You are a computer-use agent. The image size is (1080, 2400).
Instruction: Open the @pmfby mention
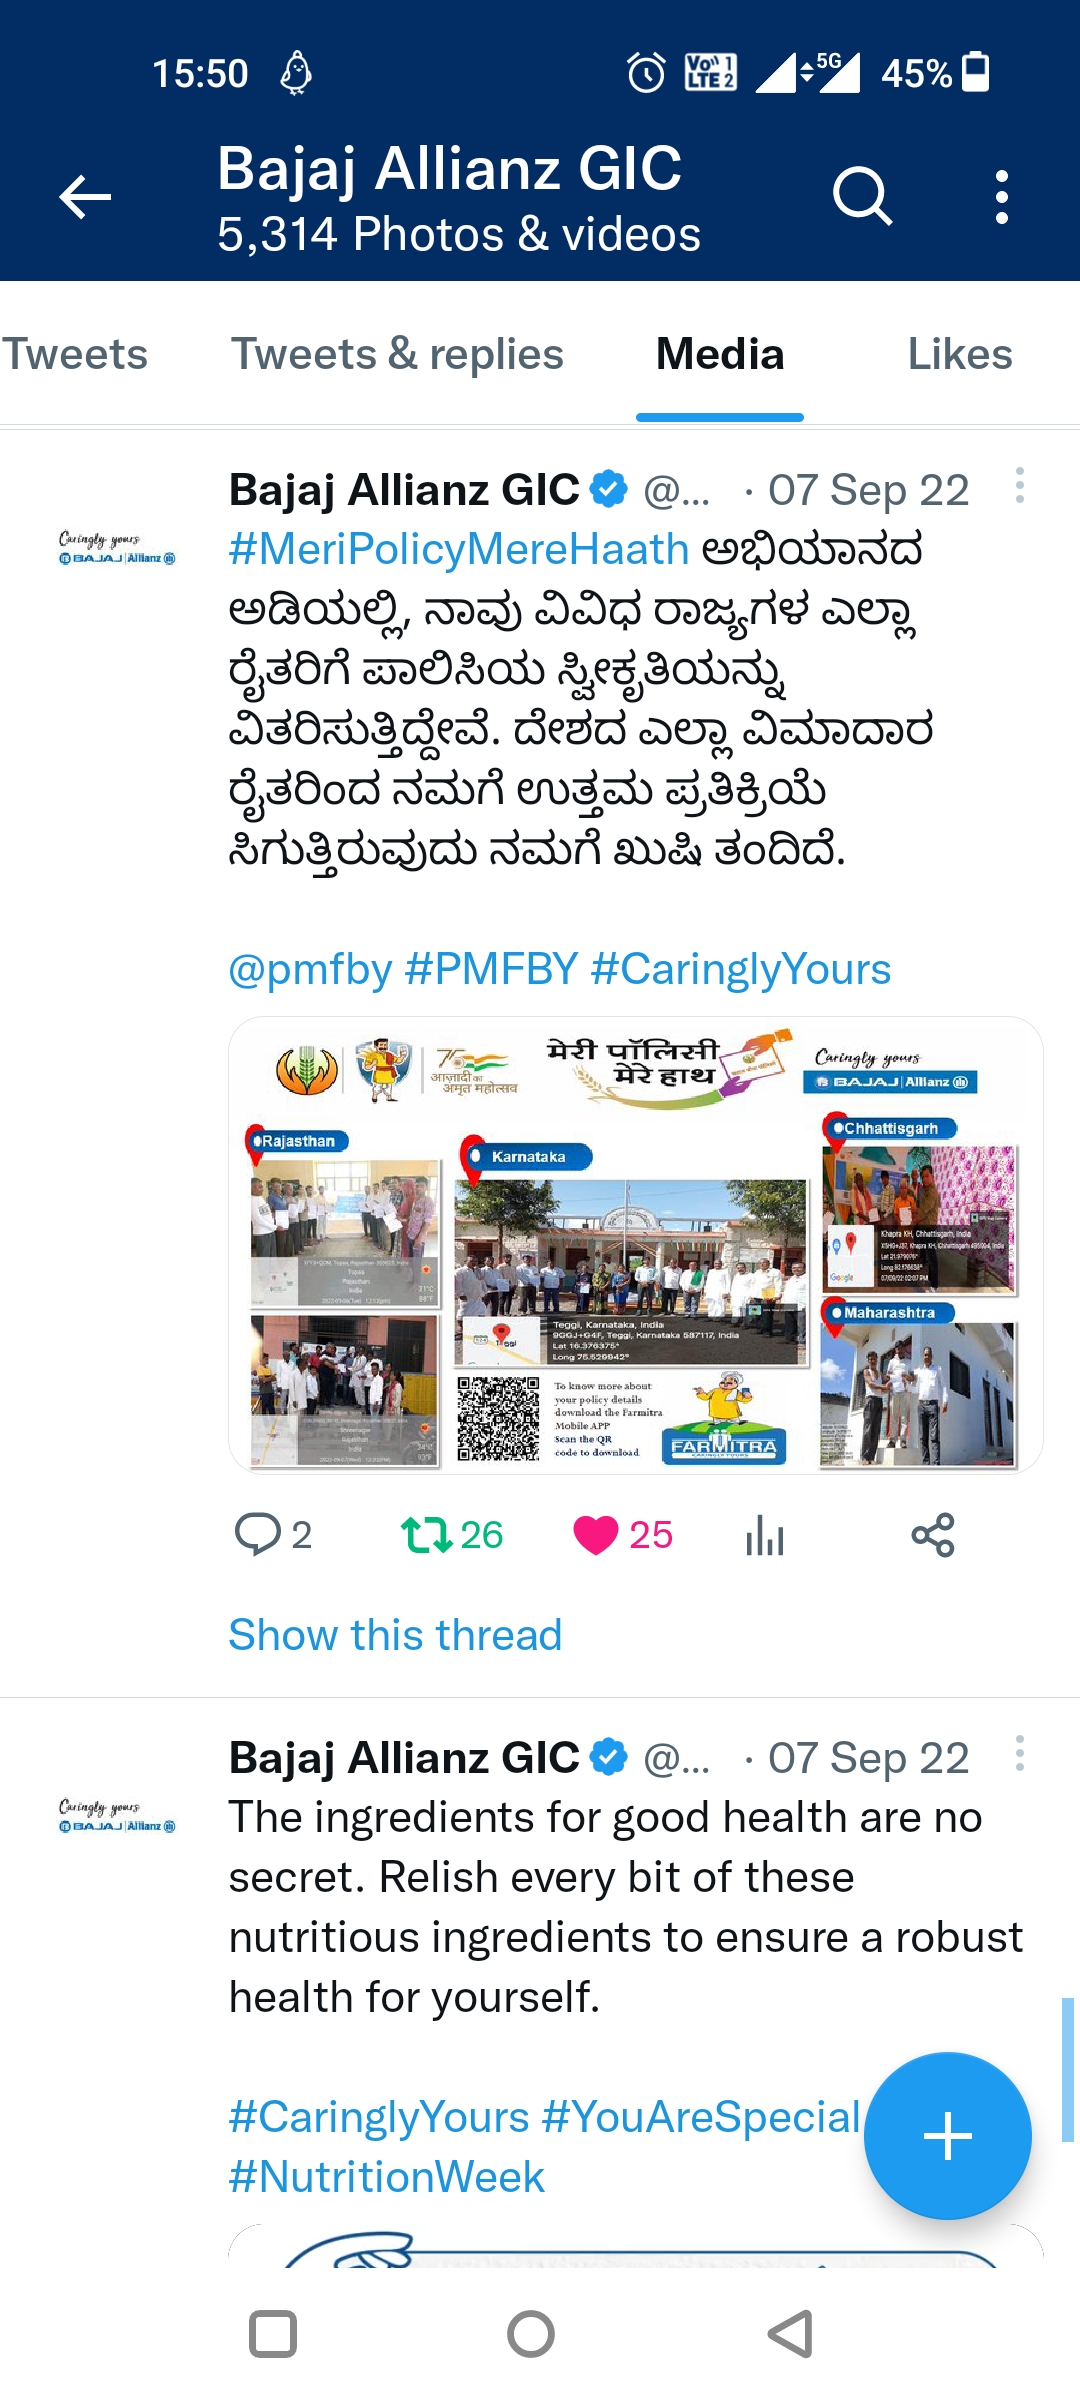[310, 969]
